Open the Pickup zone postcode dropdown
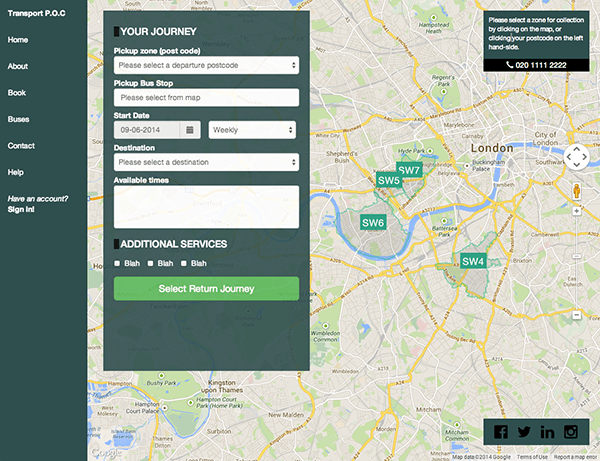The image size is (600, 461). point(206,65)
